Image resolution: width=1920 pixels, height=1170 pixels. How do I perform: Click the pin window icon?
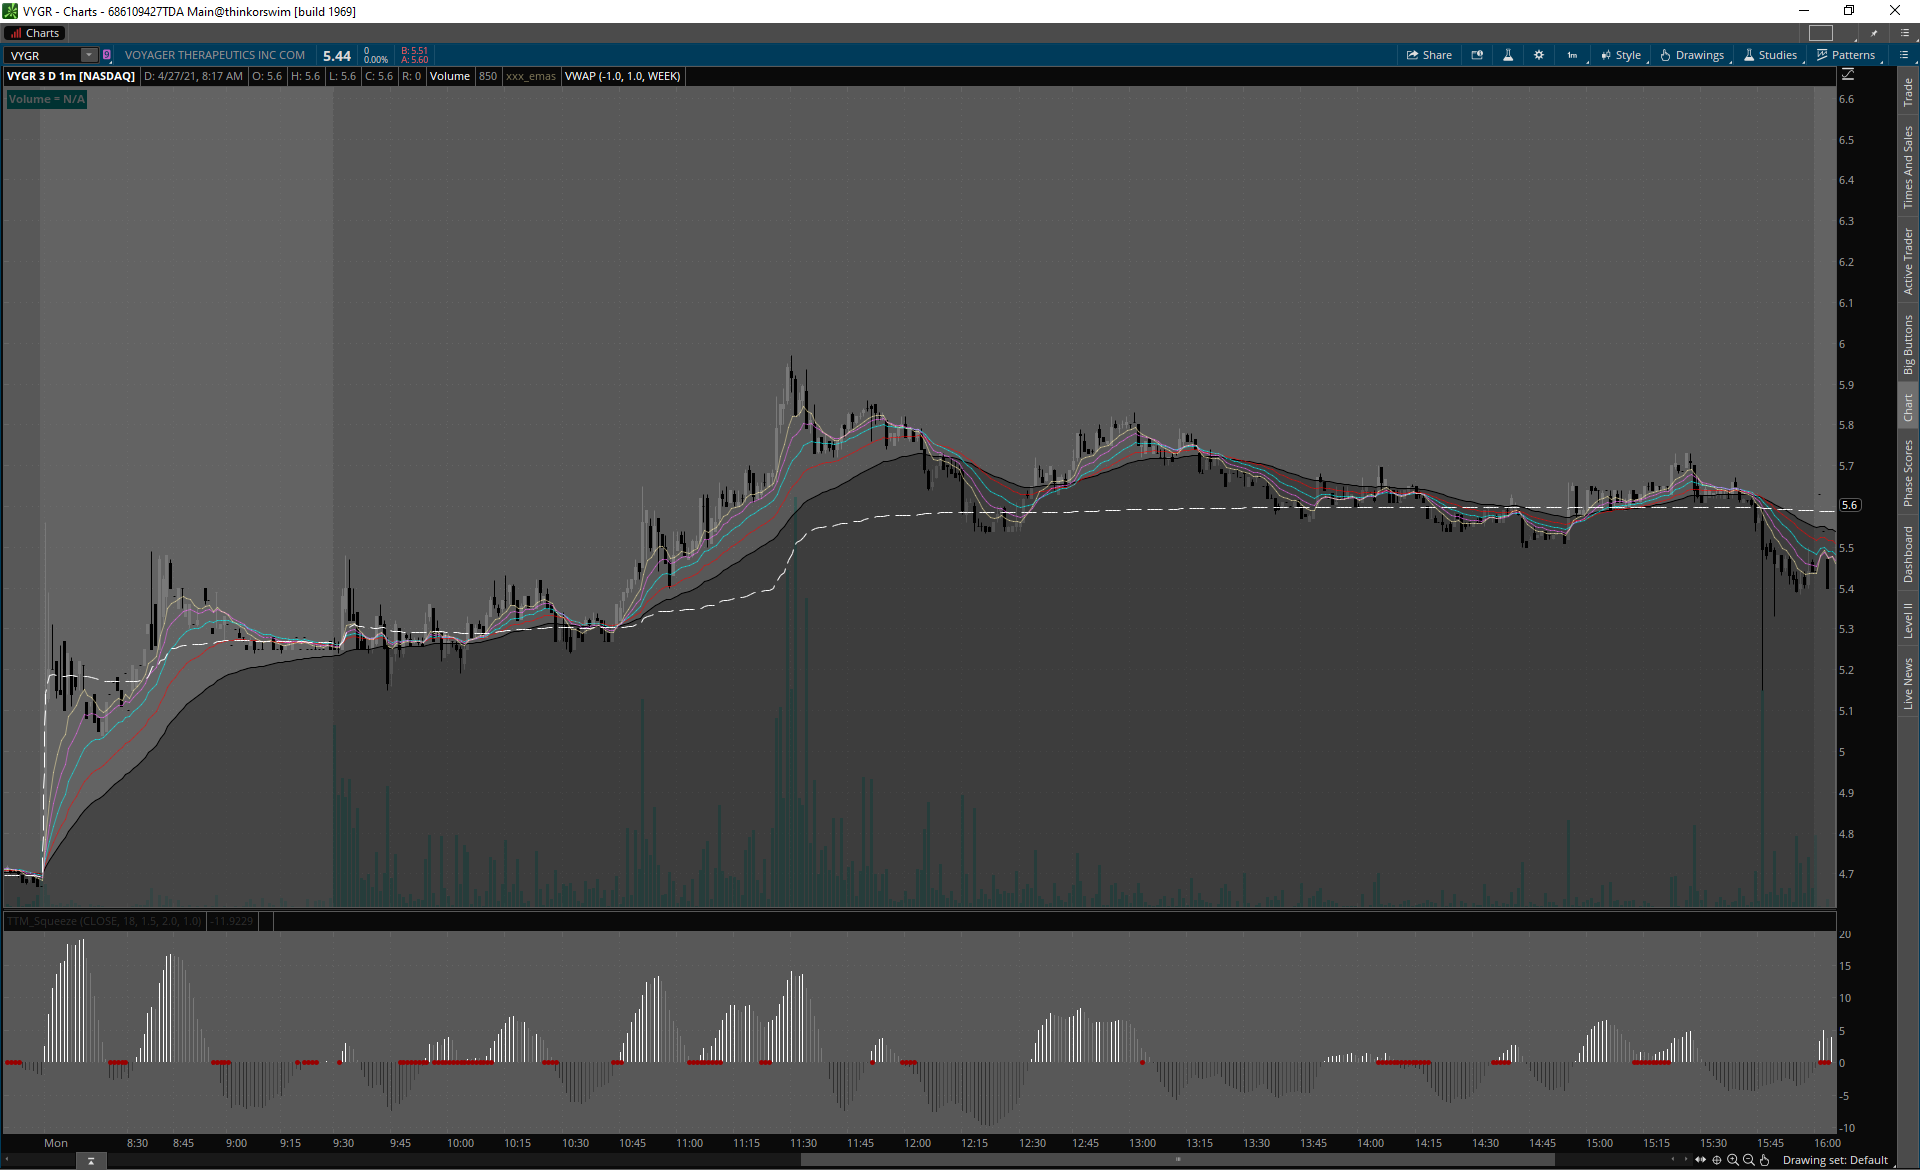coord(1874,33)
